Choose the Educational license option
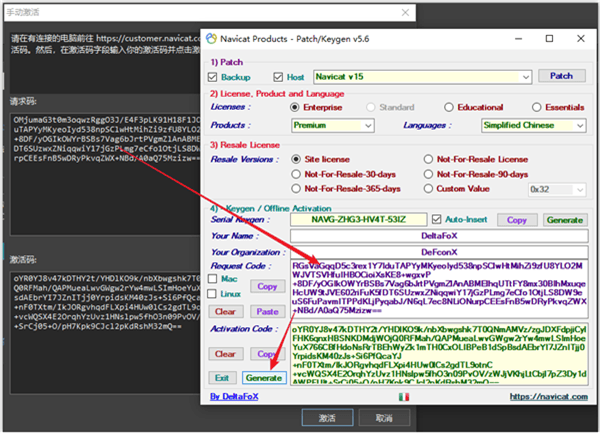Screen dimensions: 600x434 point(451,106)
